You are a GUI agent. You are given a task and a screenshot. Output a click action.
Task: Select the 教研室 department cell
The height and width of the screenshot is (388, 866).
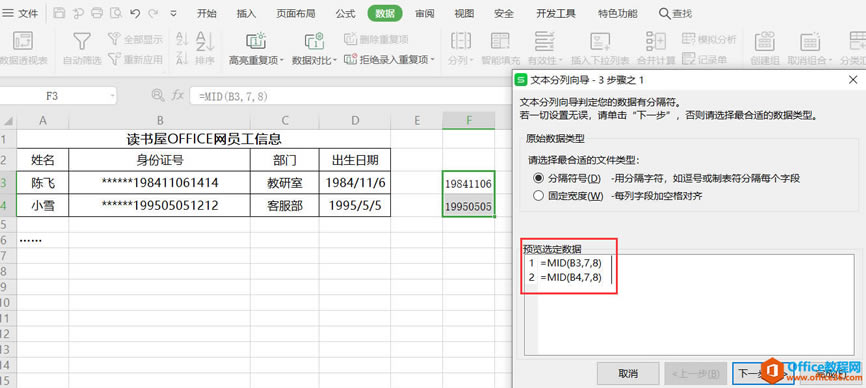(284, 183)
